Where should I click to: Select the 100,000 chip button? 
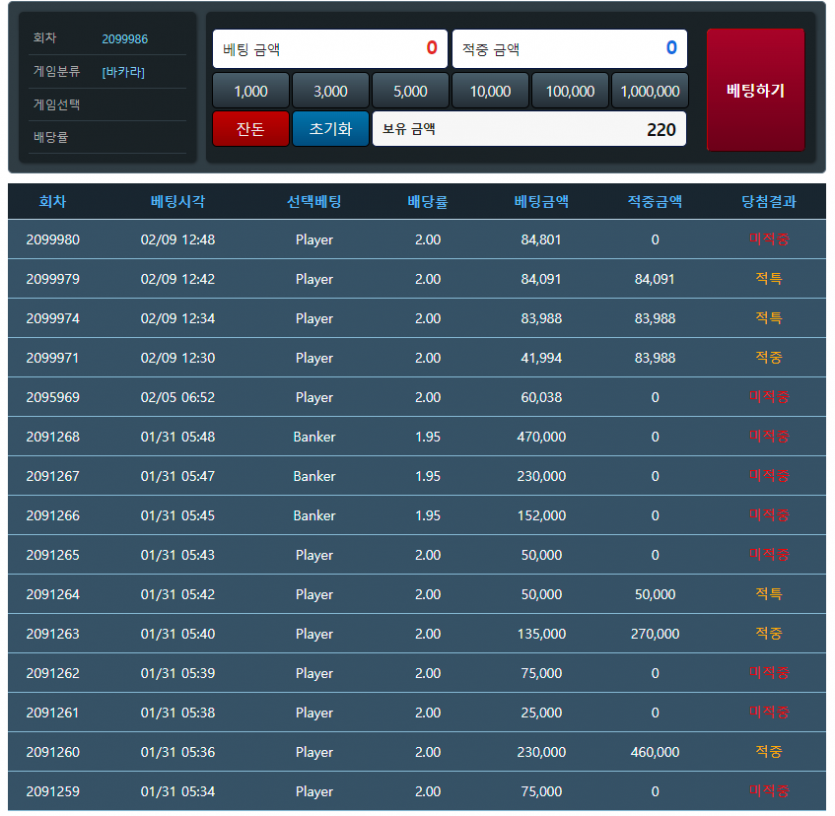570,91
